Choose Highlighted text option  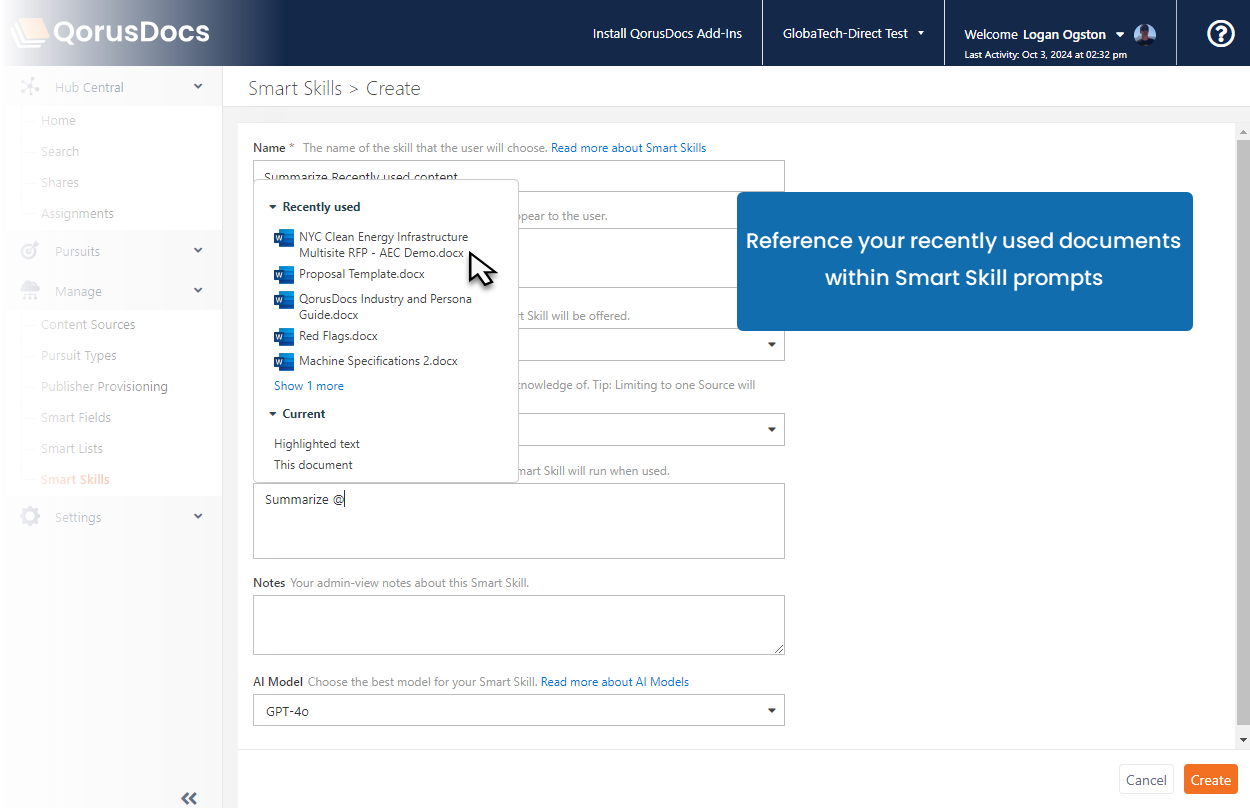coord(317,444)
